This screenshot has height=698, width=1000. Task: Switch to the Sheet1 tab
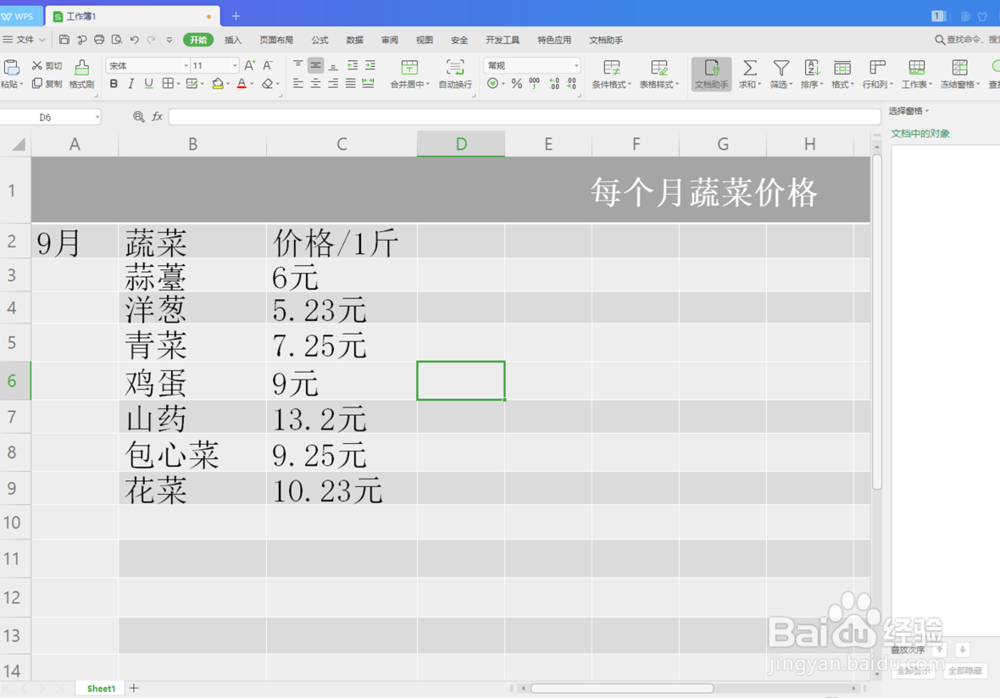99,688
